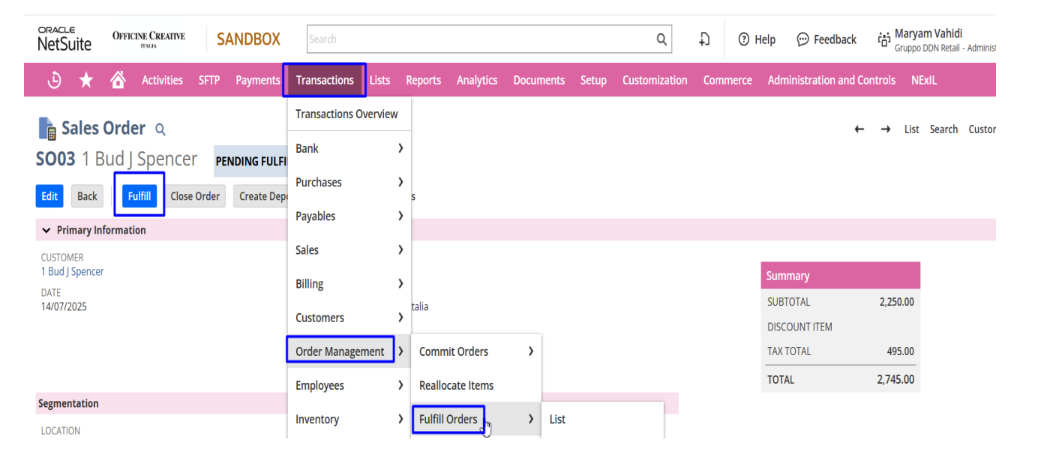
Task: Click the Sales Order document icon
Action: click(x=47, y=129)
